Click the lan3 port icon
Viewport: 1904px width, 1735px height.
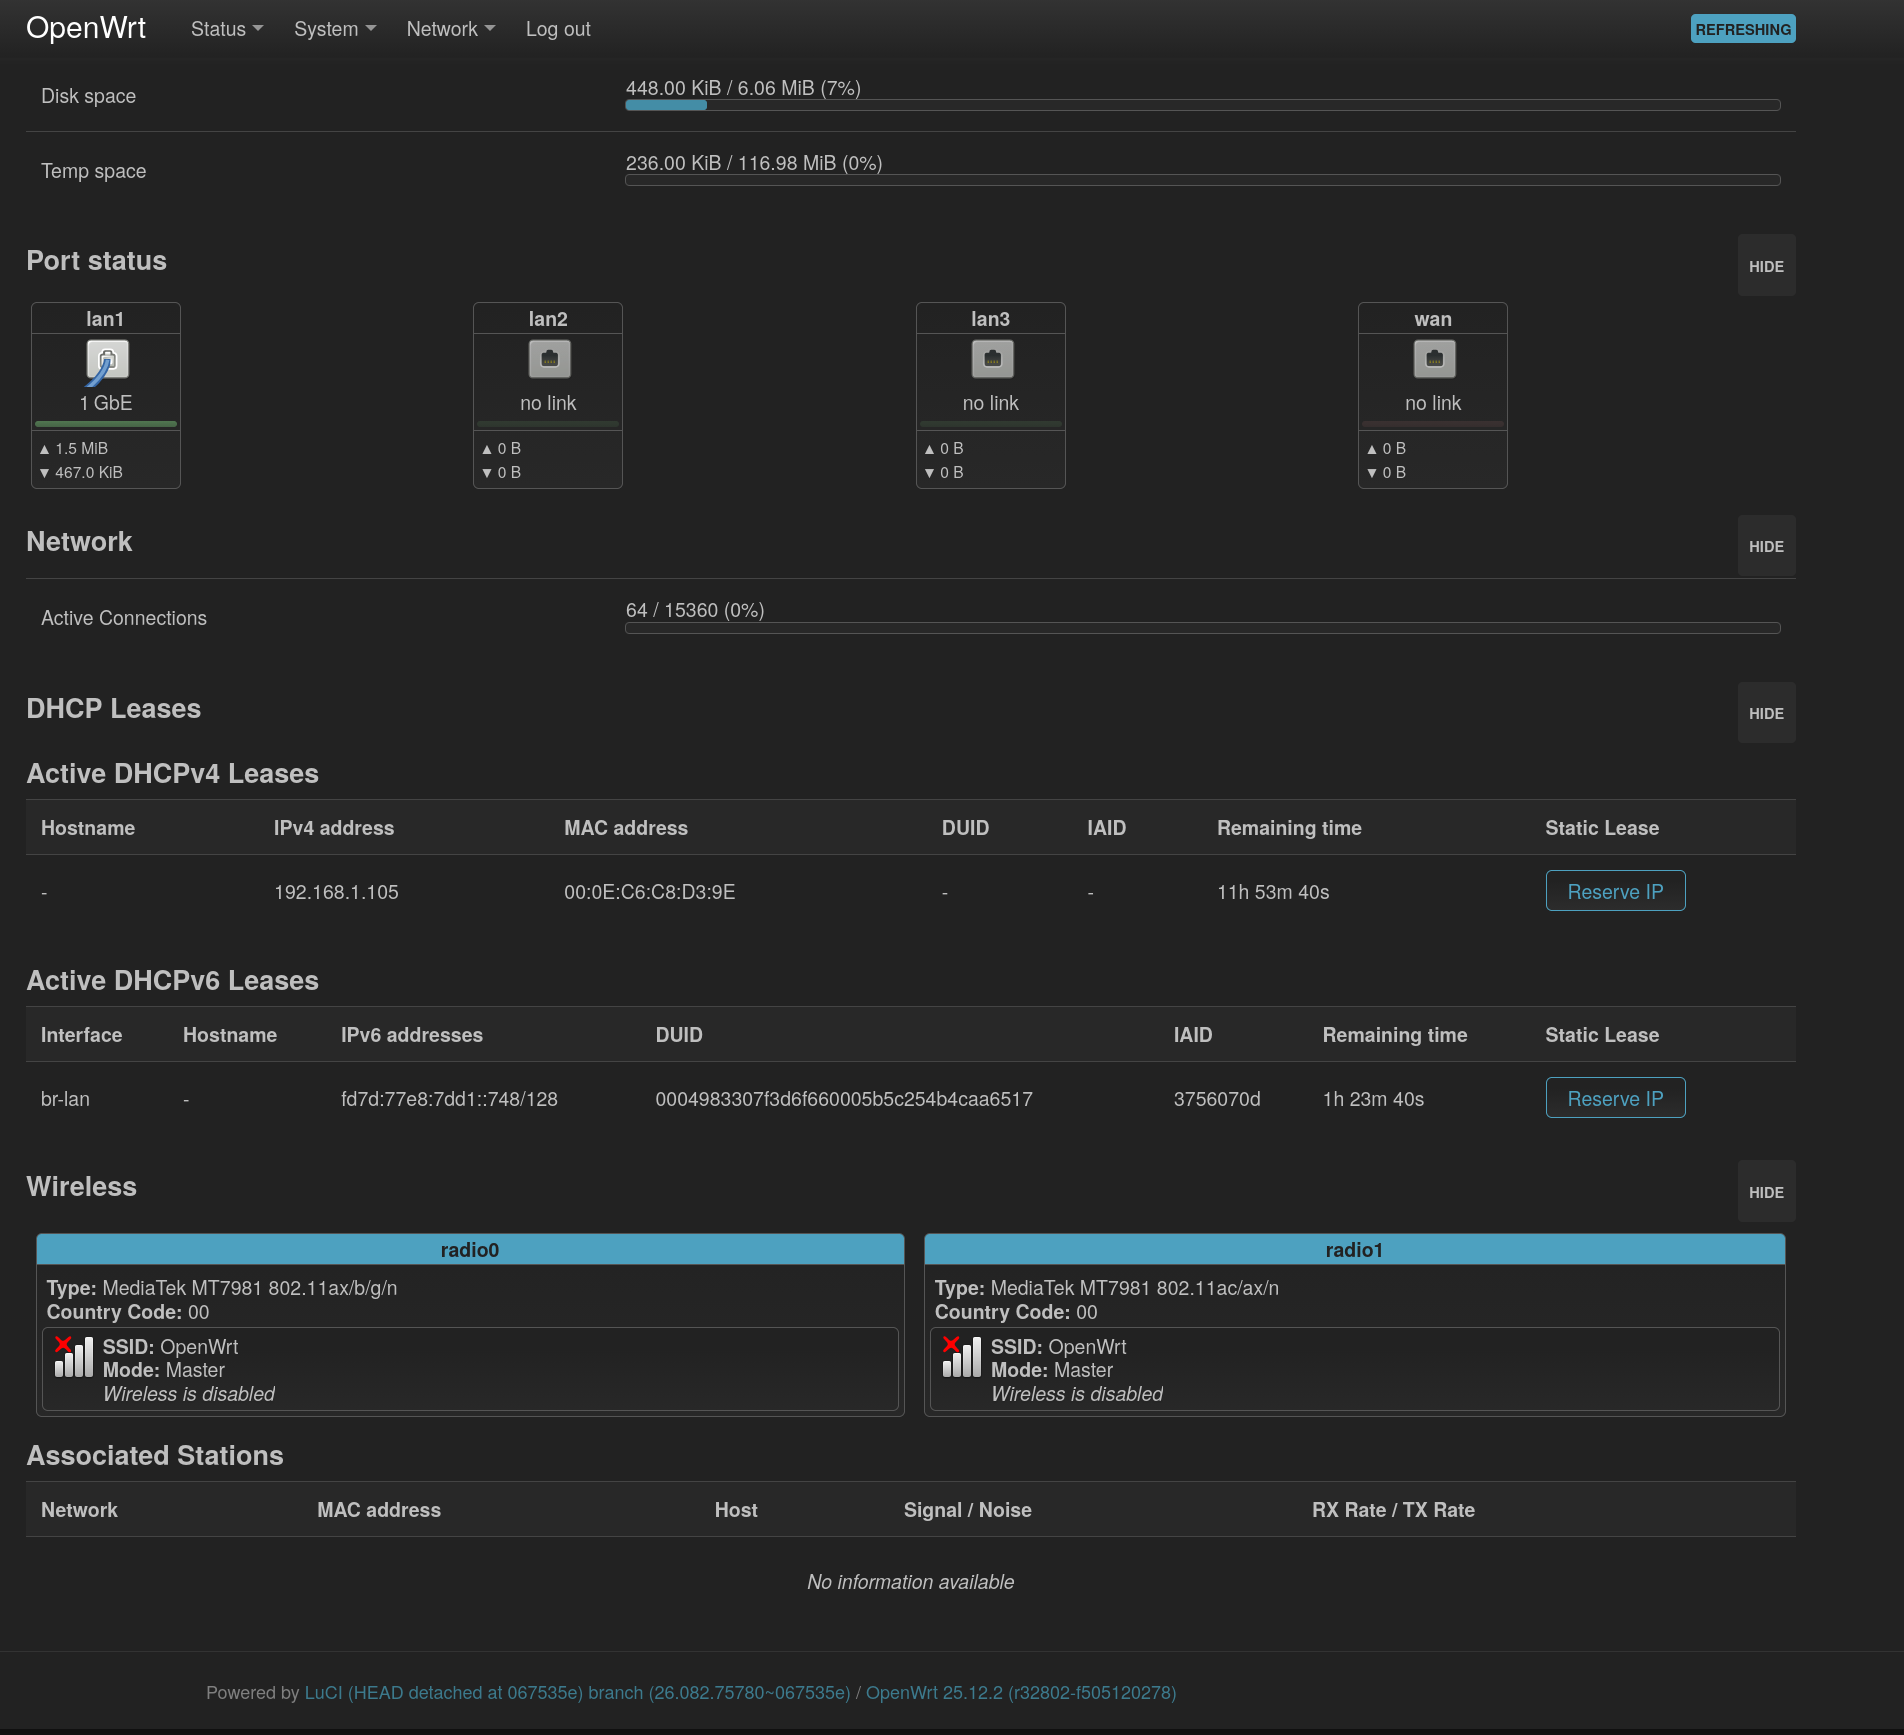pyautogui.click(x=992, y=359)
